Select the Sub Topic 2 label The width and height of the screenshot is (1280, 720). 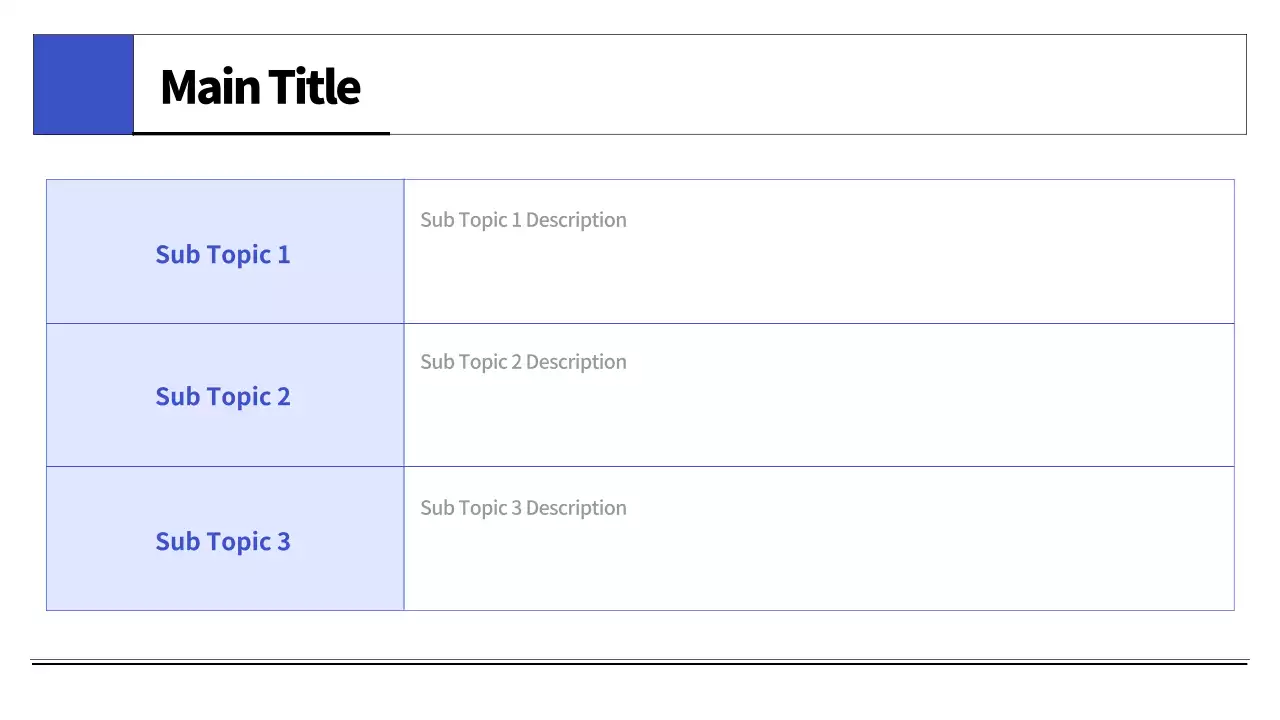(222, 397)
